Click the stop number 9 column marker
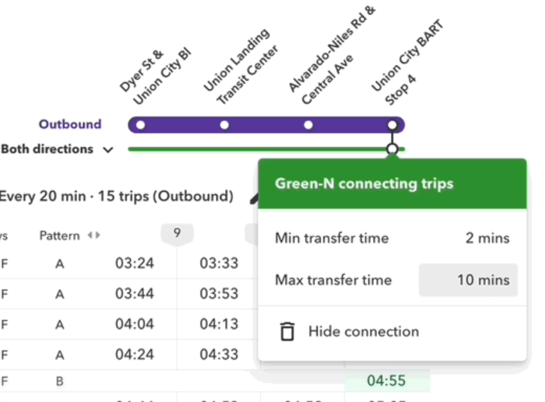 (177, 233)
